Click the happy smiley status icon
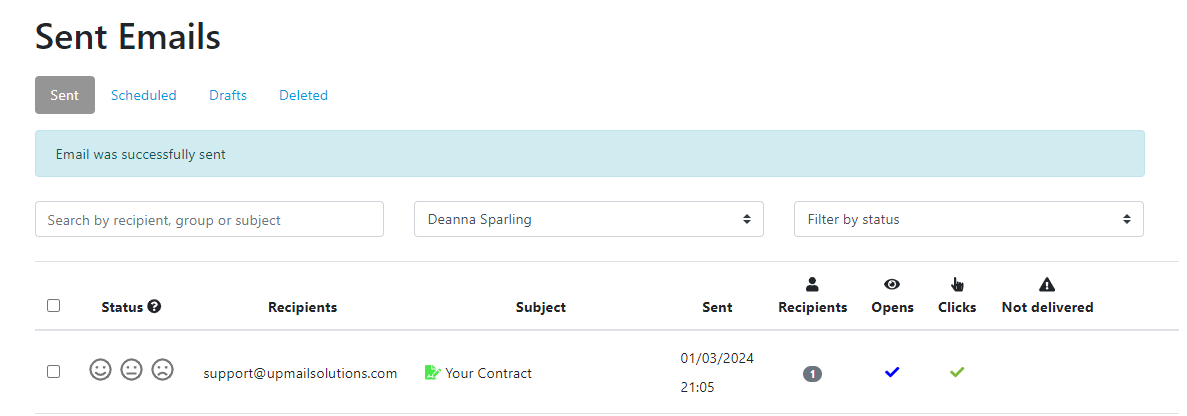Viewport: 1187px width, 416px height. click(101, 370)
